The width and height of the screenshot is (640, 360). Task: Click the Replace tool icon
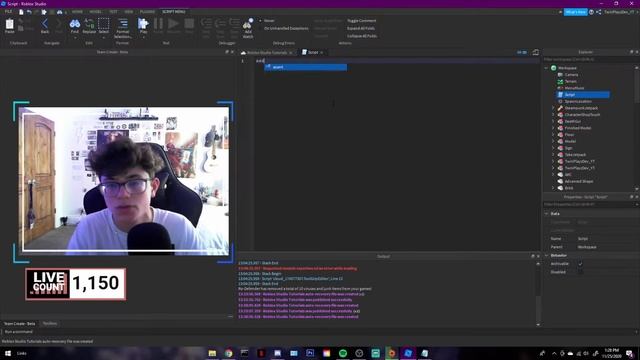(89, 24)
